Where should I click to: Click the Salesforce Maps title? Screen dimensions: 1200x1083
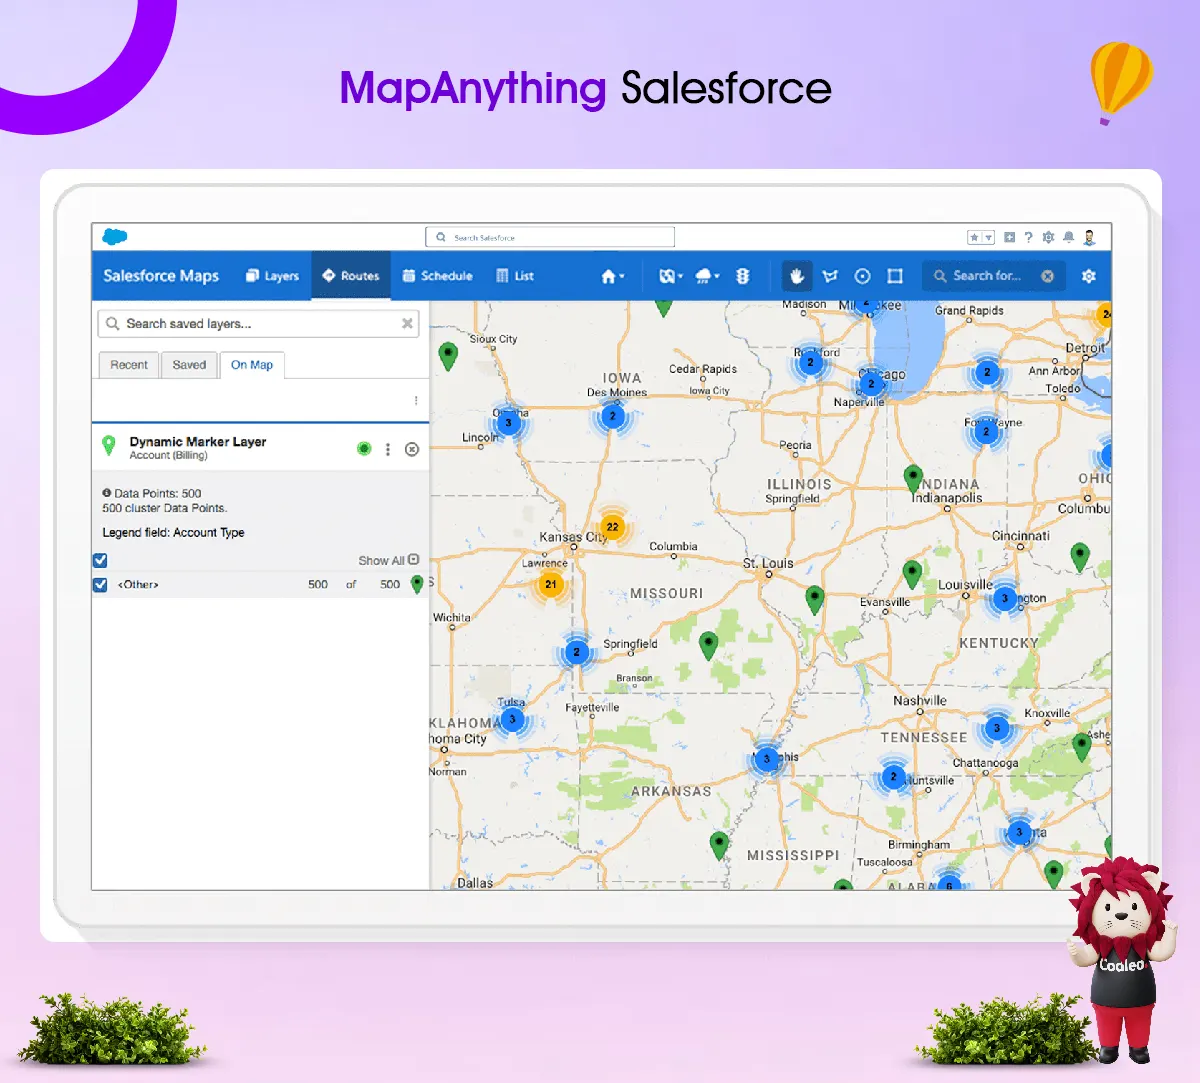pos(161,276)
